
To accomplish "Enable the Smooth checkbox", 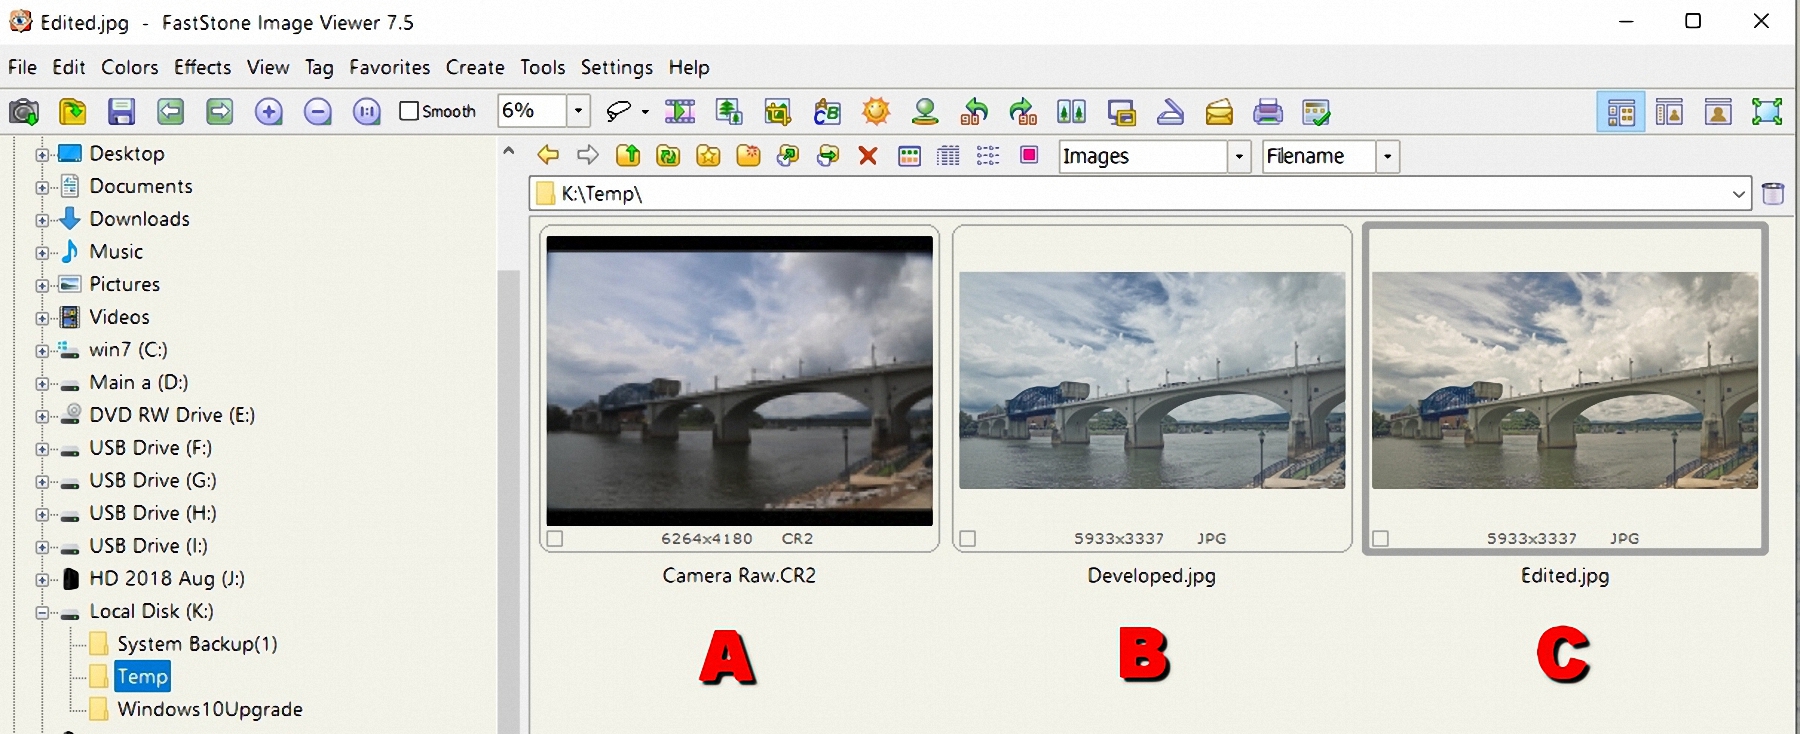I will [x=409, y=111].
